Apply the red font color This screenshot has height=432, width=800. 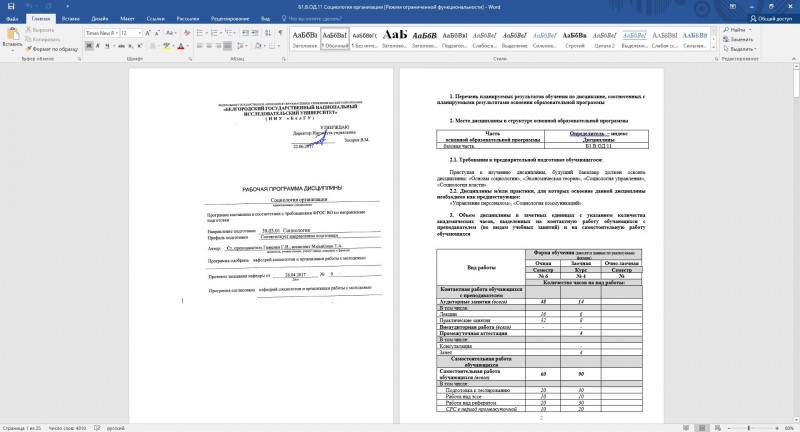(x=180, y=46)
